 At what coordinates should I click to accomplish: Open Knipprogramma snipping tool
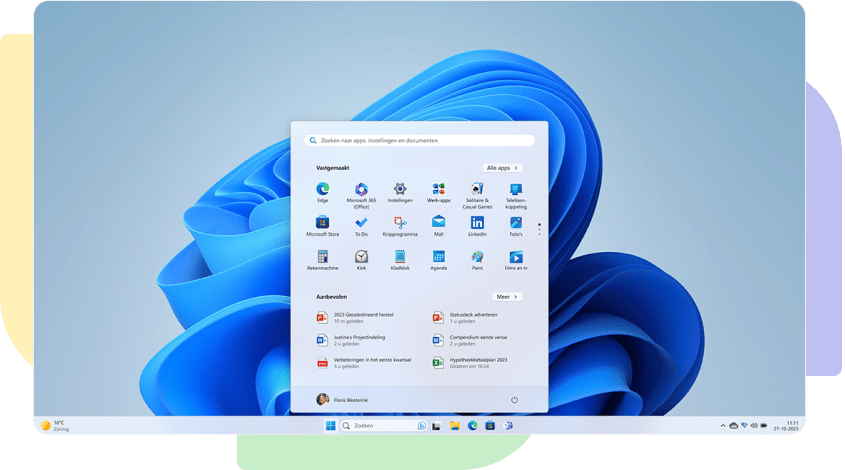pos(400,226)
